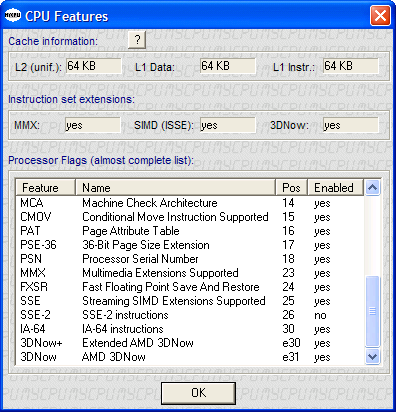Select the SSE-2 feature entry
The height and width of the screenshot is (412, 396).
tap(189, 315)
